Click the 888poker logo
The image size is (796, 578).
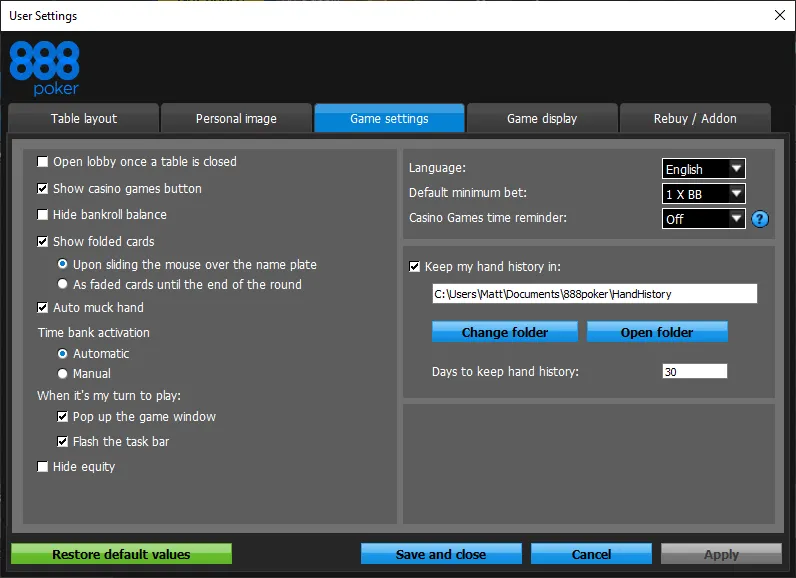[44, 68]
